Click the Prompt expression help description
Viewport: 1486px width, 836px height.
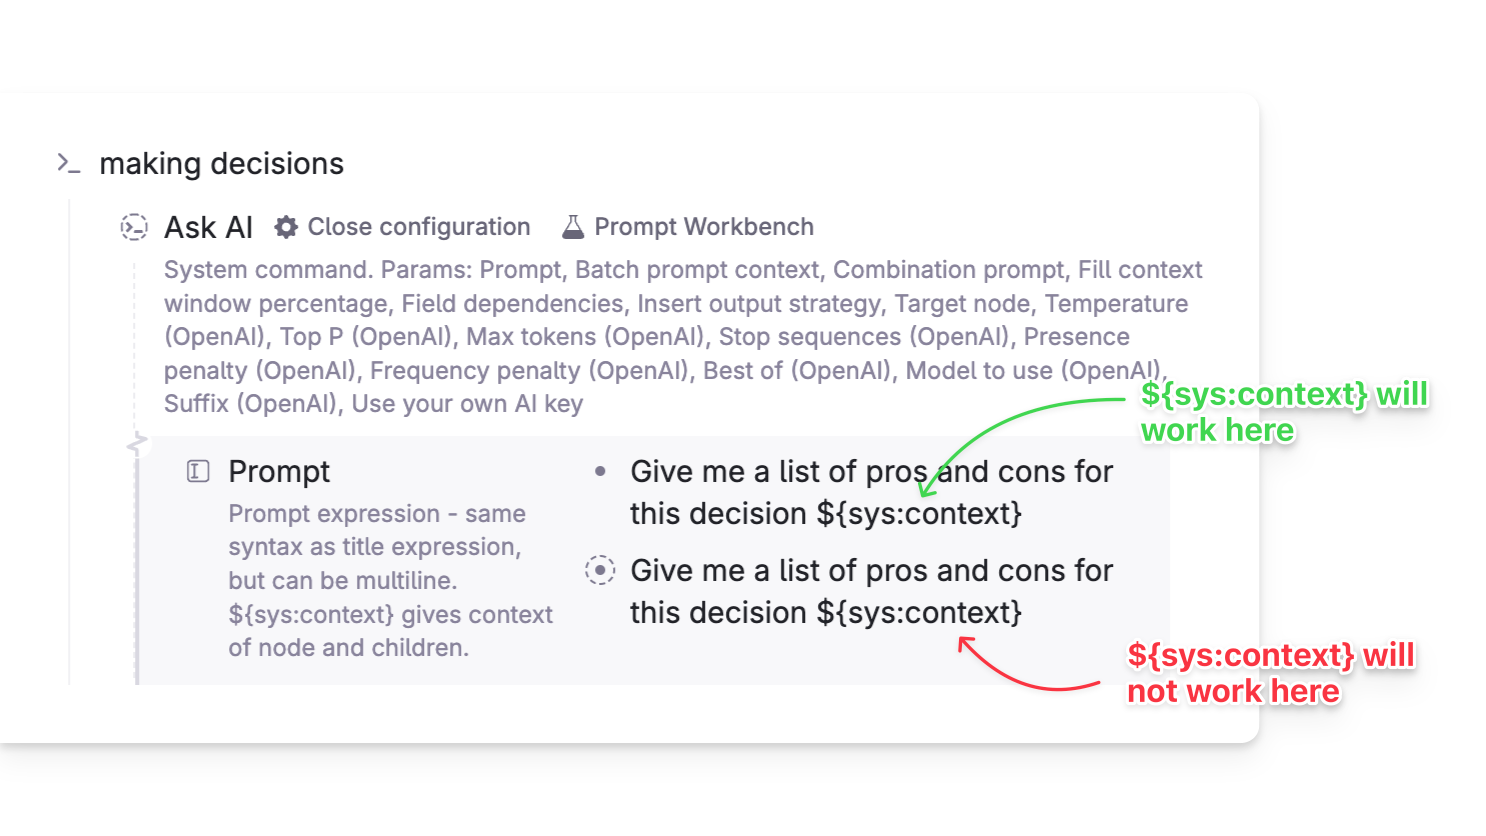[x=391, y=580]
